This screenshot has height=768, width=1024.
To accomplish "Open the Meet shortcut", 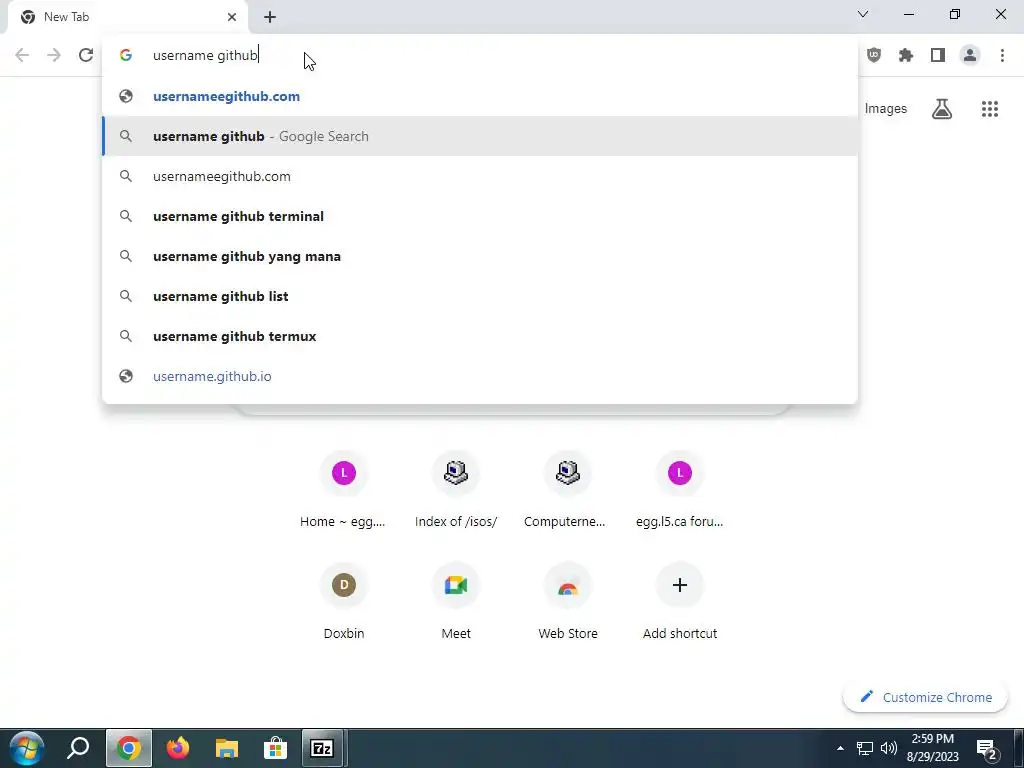I will [456, 601].
